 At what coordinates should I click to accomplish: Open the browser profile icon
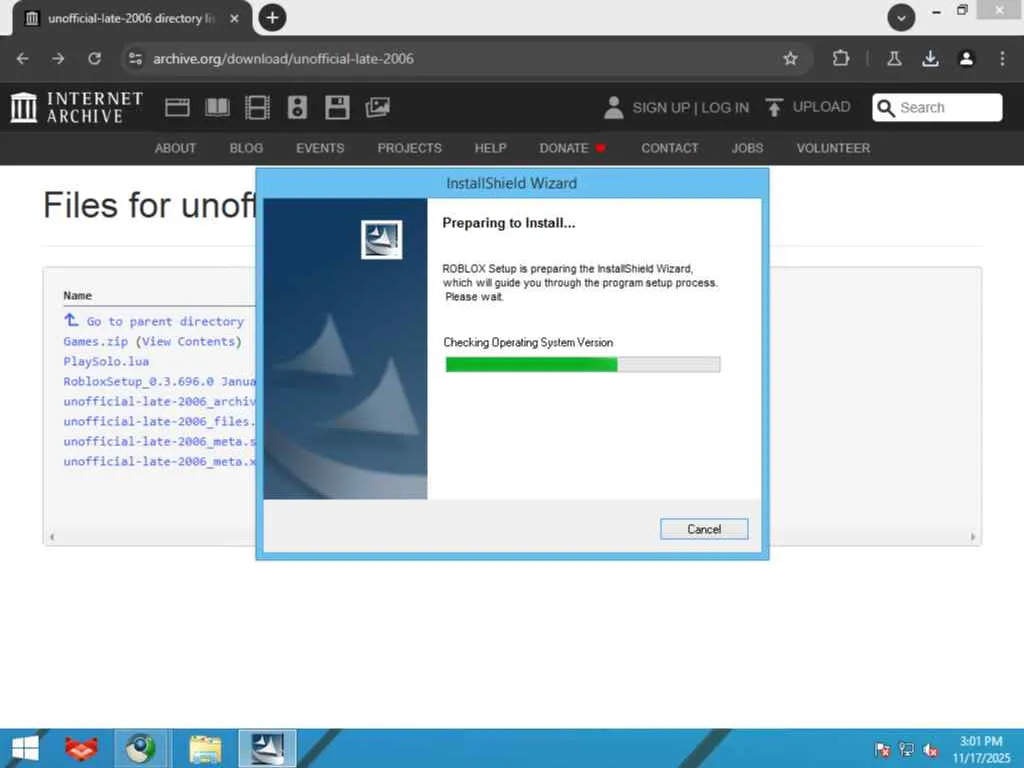pos(966,59)
